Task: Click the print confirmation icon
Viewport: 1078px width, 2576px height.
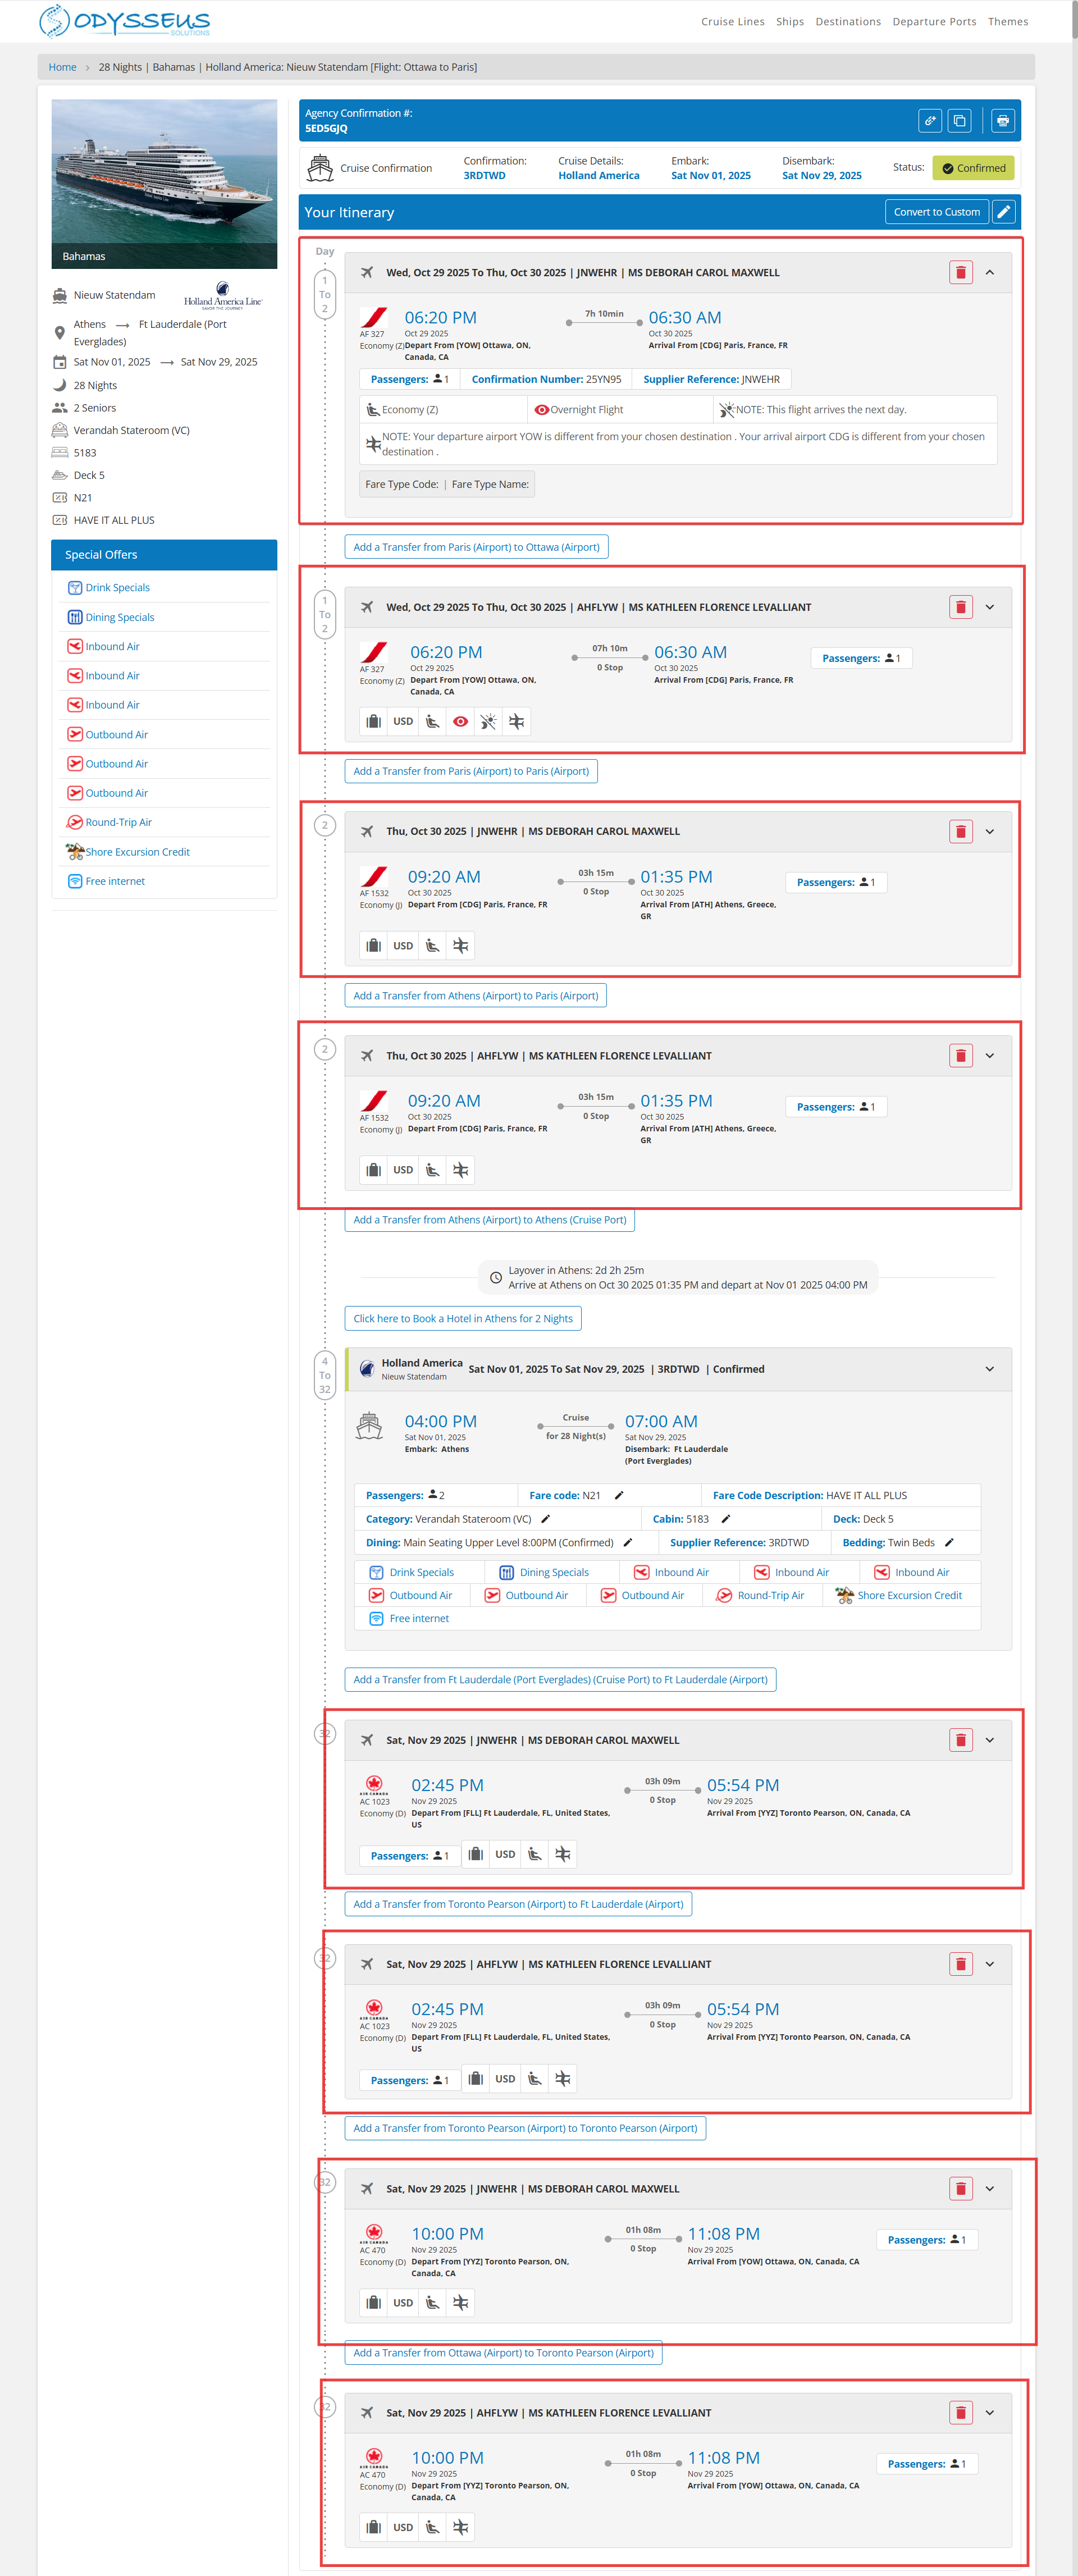Action: tap(1002, 121)
